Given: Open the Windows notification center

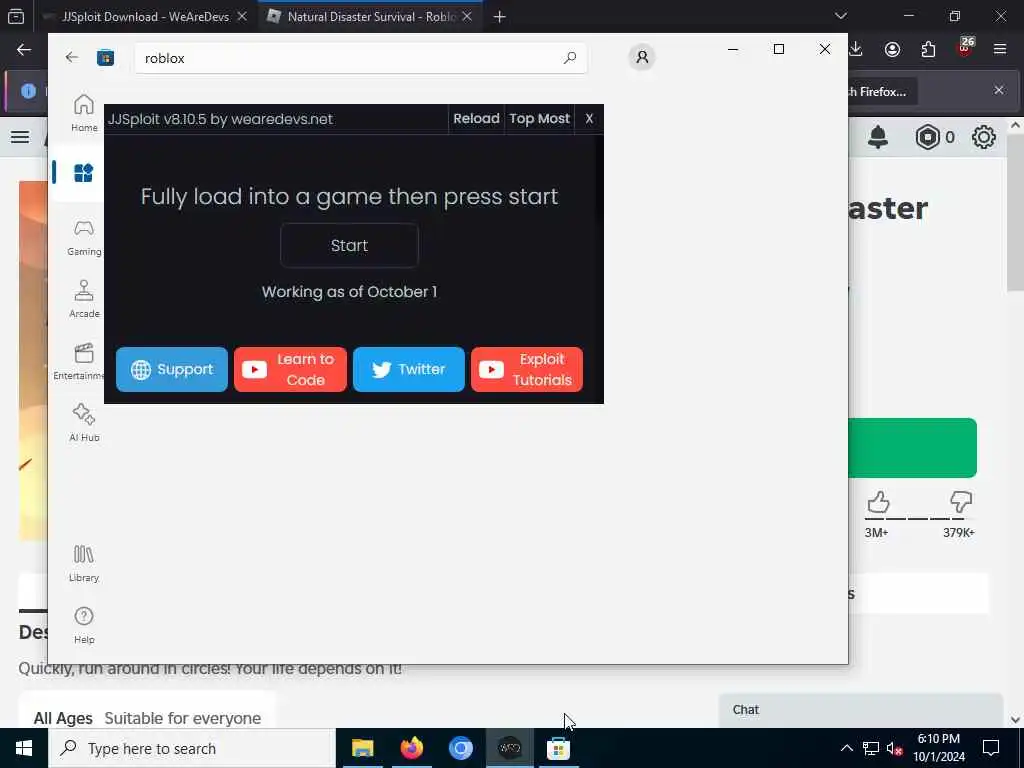Looking at the screenshot, I should [991, 748].
